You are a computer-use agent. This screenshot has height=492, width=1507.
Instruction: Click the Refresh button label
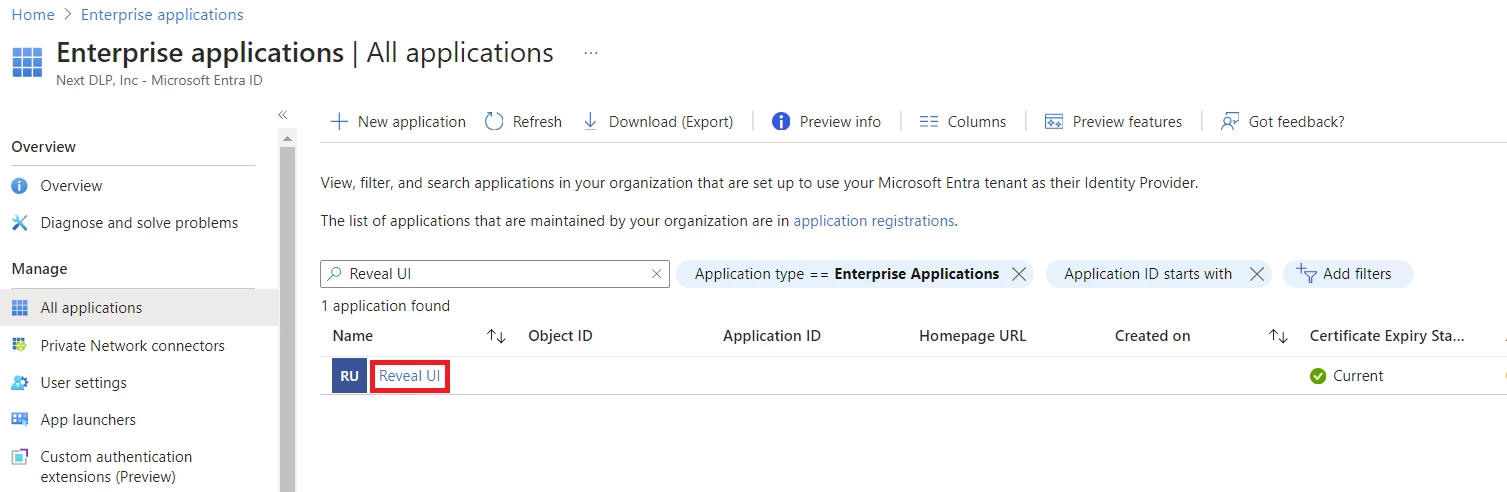tap(537, 121)
